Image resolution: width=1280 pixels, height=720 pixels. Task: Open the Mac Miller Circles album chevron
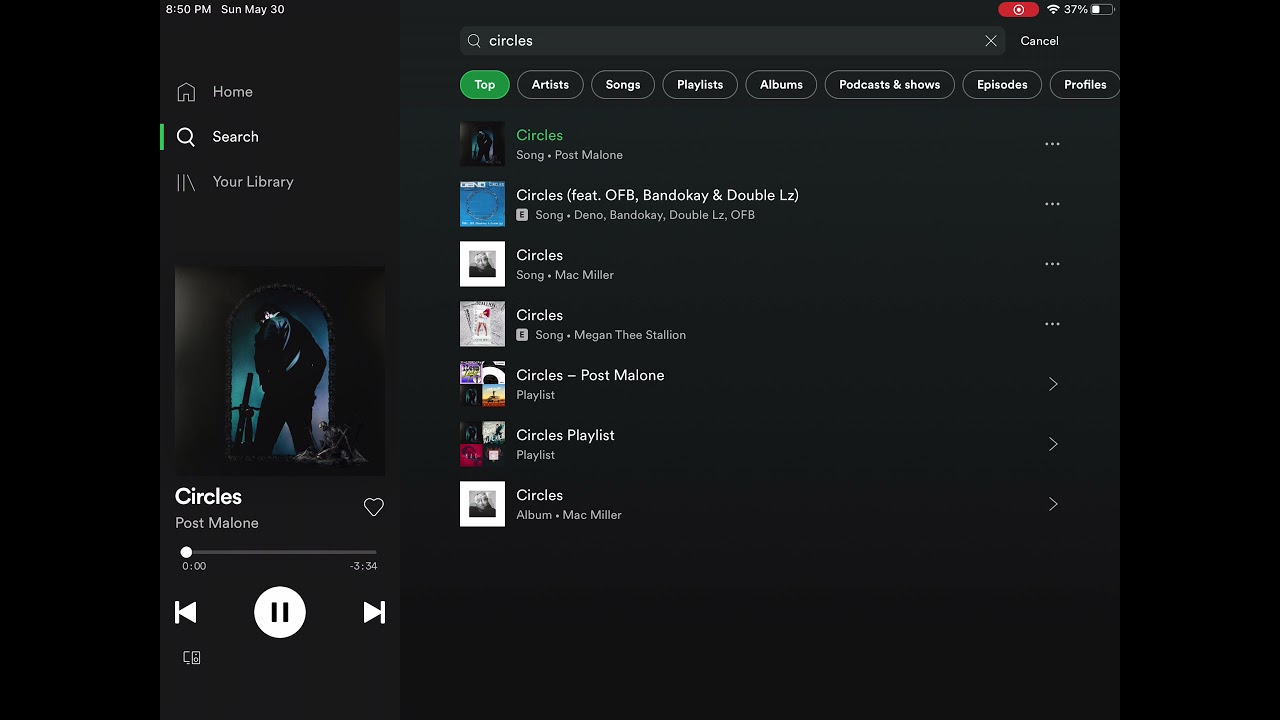pyautogui.click(x=1053, y=504)
